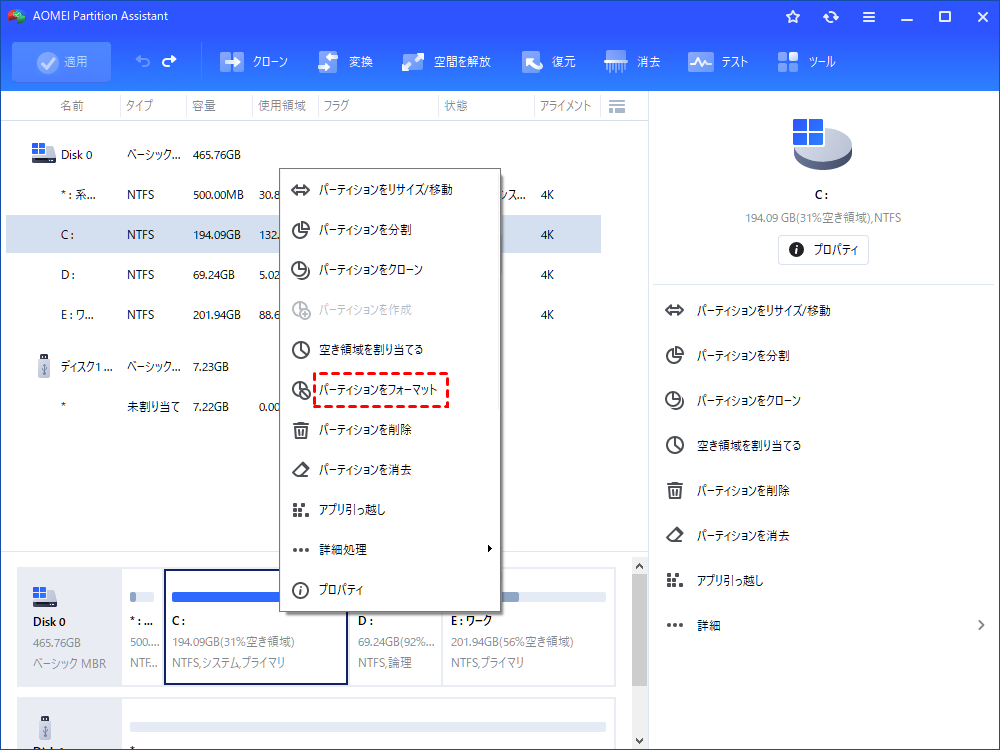Open the hamburger menu in title bar
The width and height of the screenshot is (1000, 750).
[869, 17]
